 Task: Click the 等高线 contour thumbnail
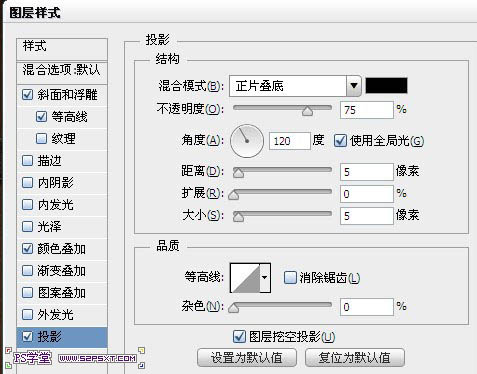point(245,278)
